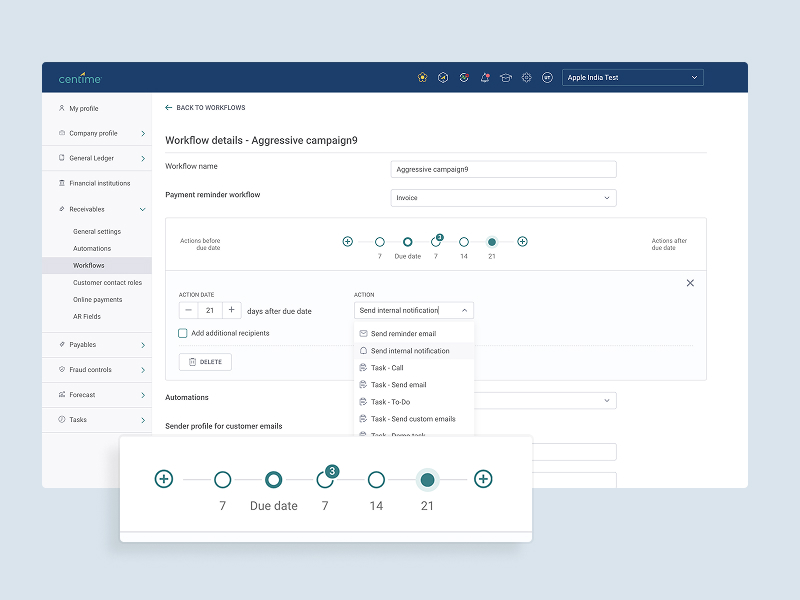Select the filled 21 days marker in workflow panel timeline
Viewport: 800px width, 600px height.
click(x=492, y=242)
